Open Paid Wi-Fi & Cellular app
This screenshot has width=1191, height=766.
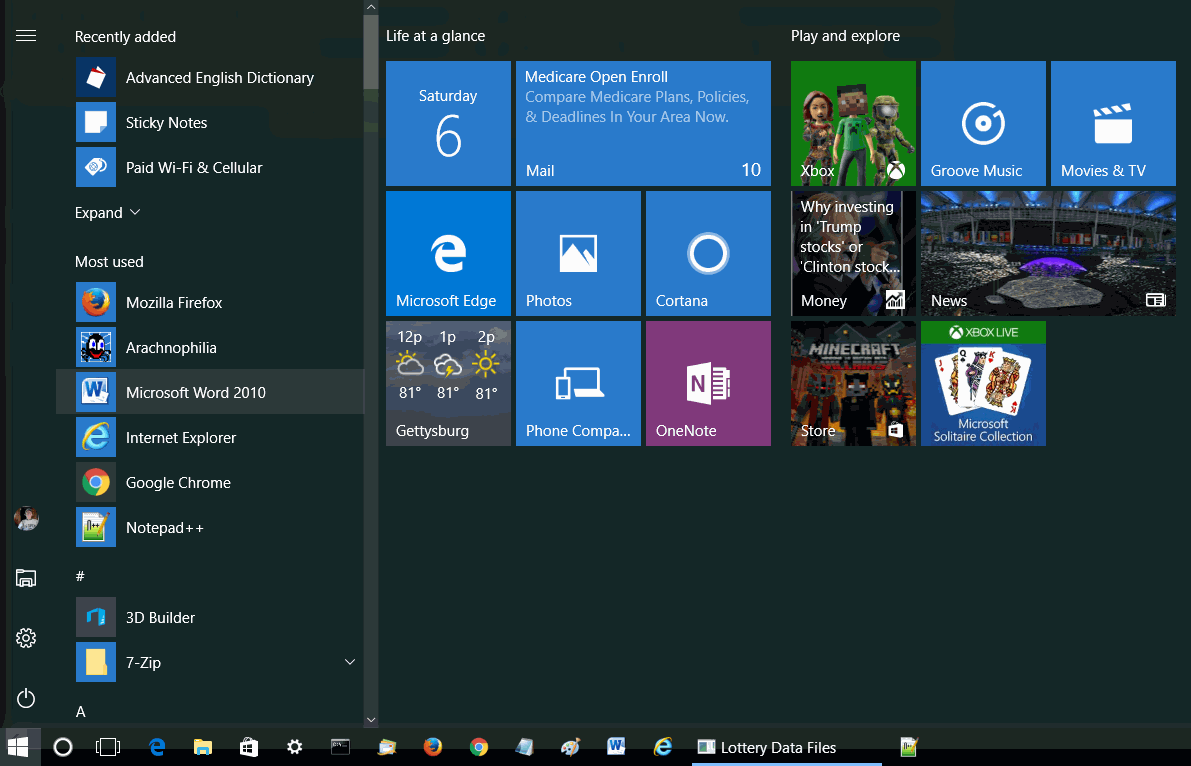click(210, 167)
